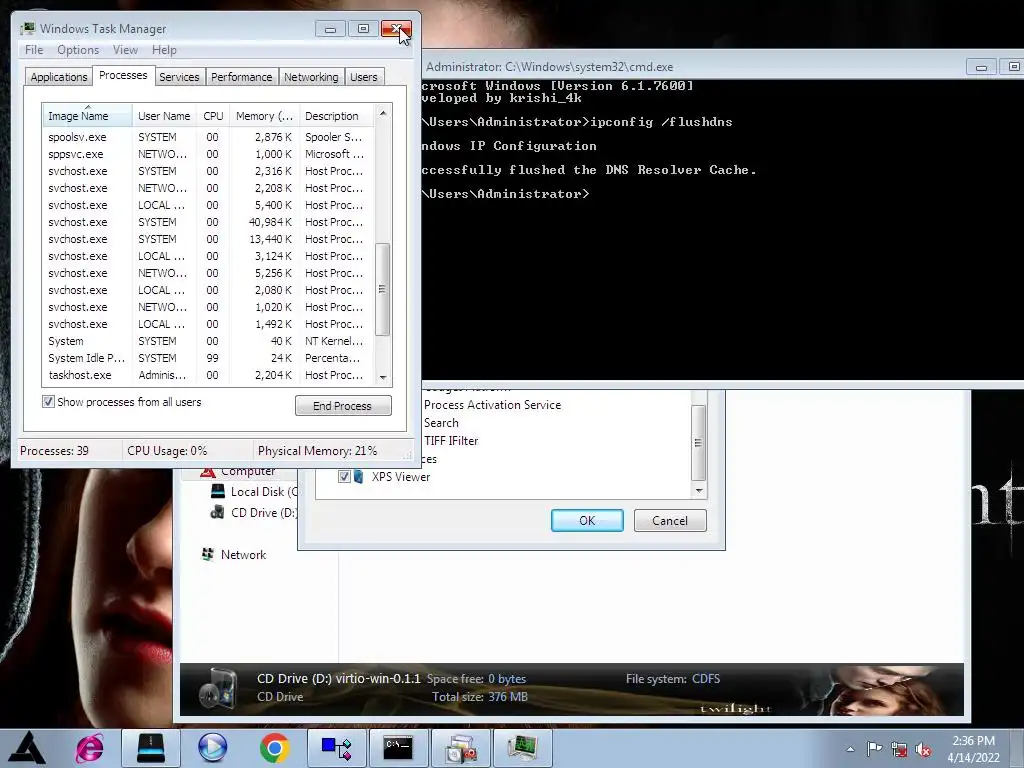Switch to the Services tab
1024x768 pixels.
click(x=179, y=77)
